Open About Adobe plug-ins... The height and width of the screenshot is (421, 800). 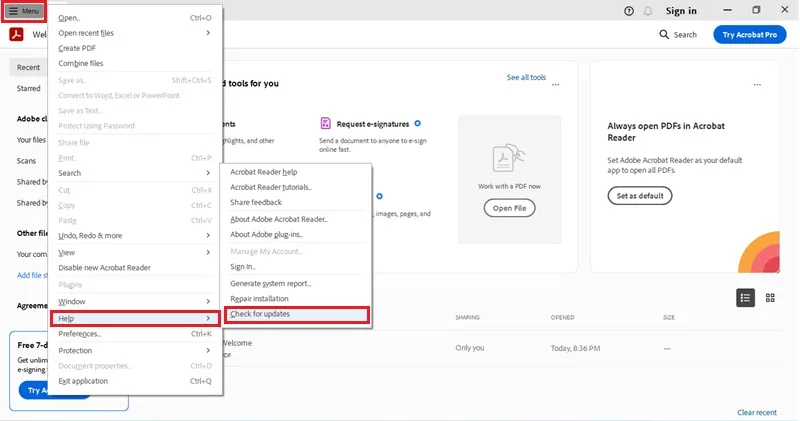pyautogui.click(x=296, y=234)
